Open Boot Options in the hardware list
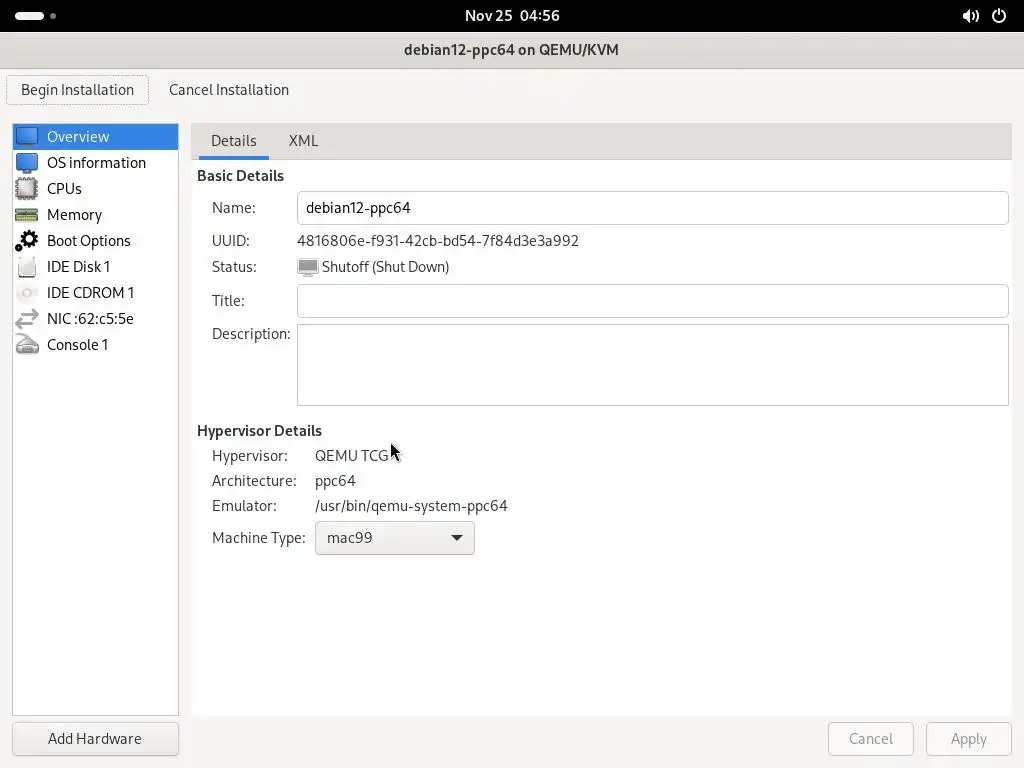 point(95,241)
